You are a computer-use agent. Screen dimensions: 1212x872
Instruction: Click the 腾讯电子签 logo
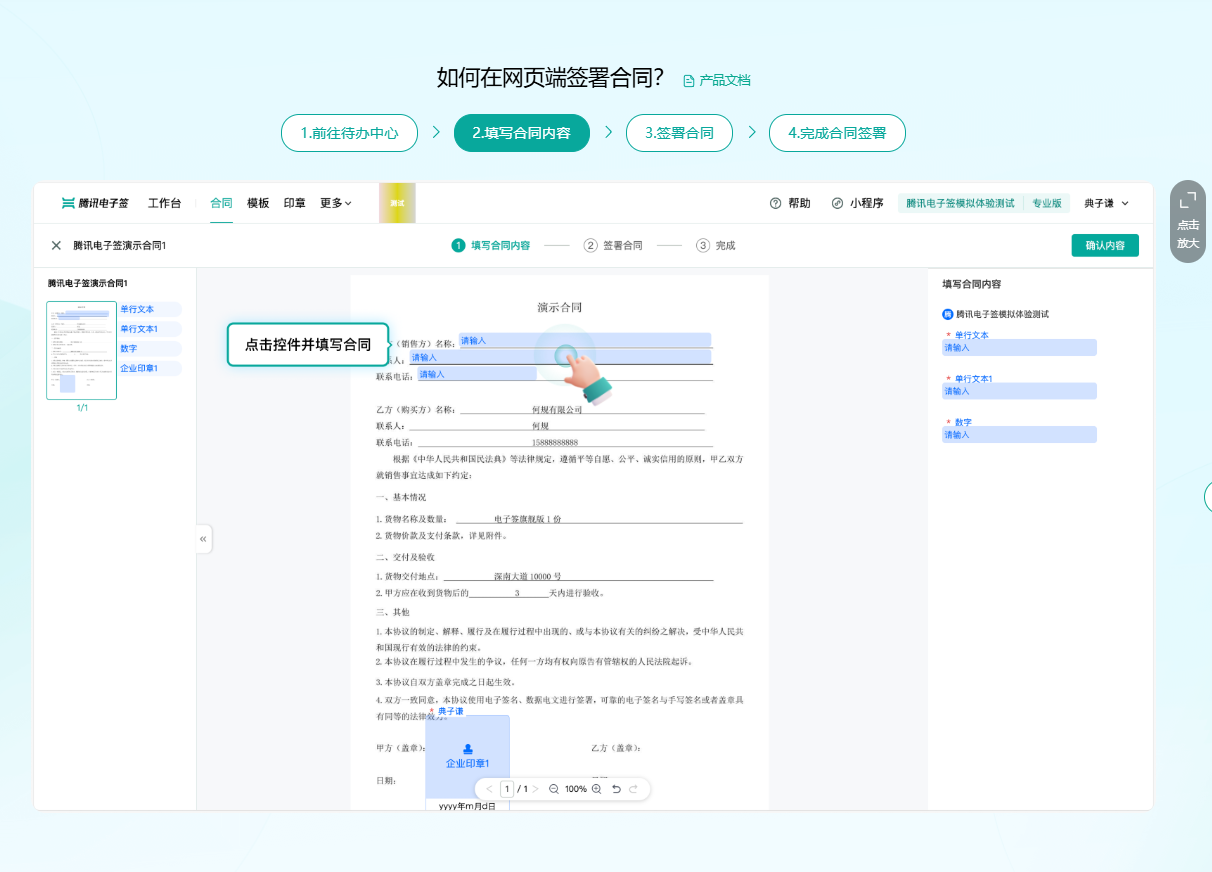[94, 202]
